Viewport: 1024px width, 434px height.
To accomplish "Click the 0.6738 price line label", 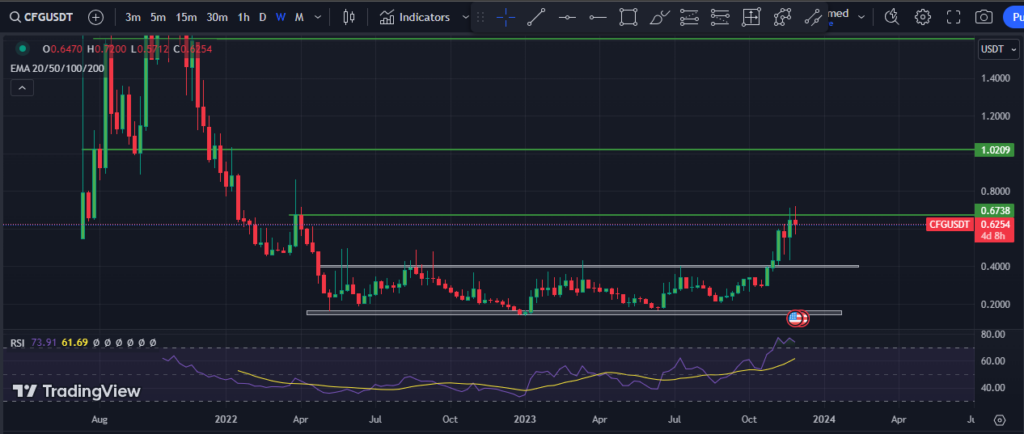I will 993,210.
